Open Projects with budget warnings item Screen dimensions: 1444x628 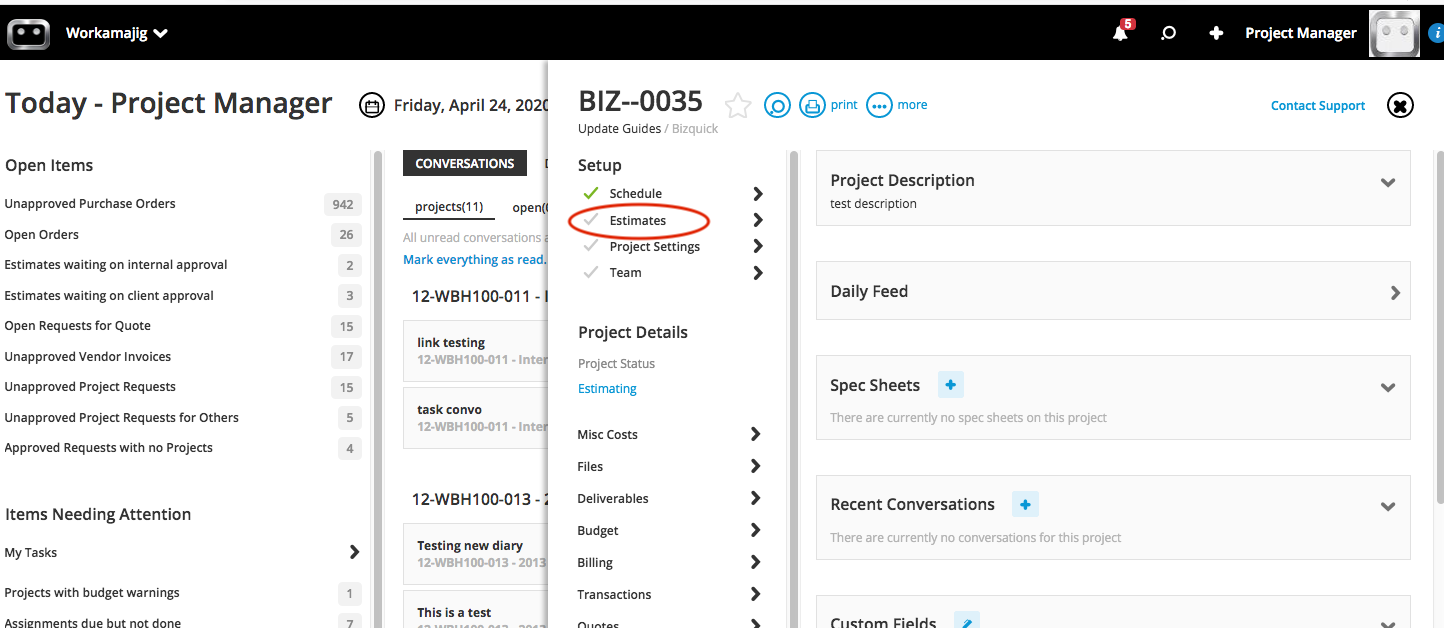92,593
